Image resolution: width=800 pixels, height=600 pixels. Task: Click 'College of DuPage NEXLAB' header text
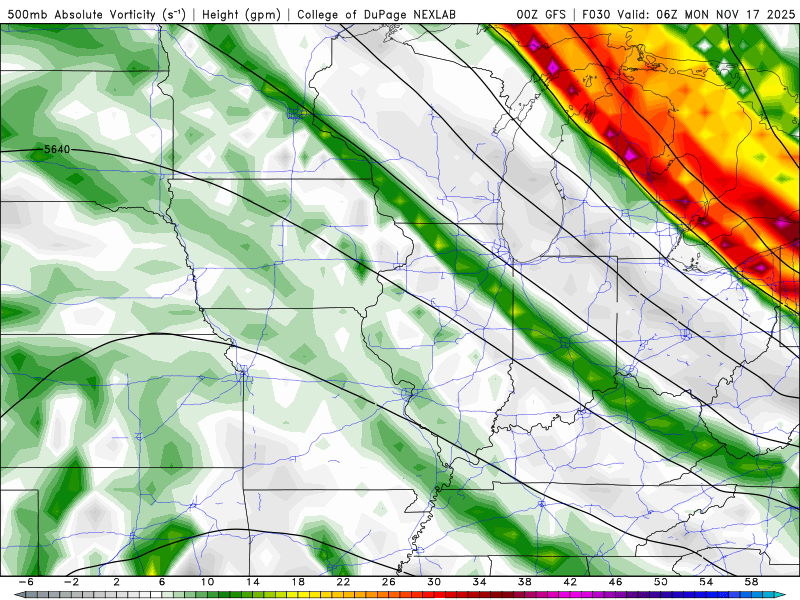(376, 15)
